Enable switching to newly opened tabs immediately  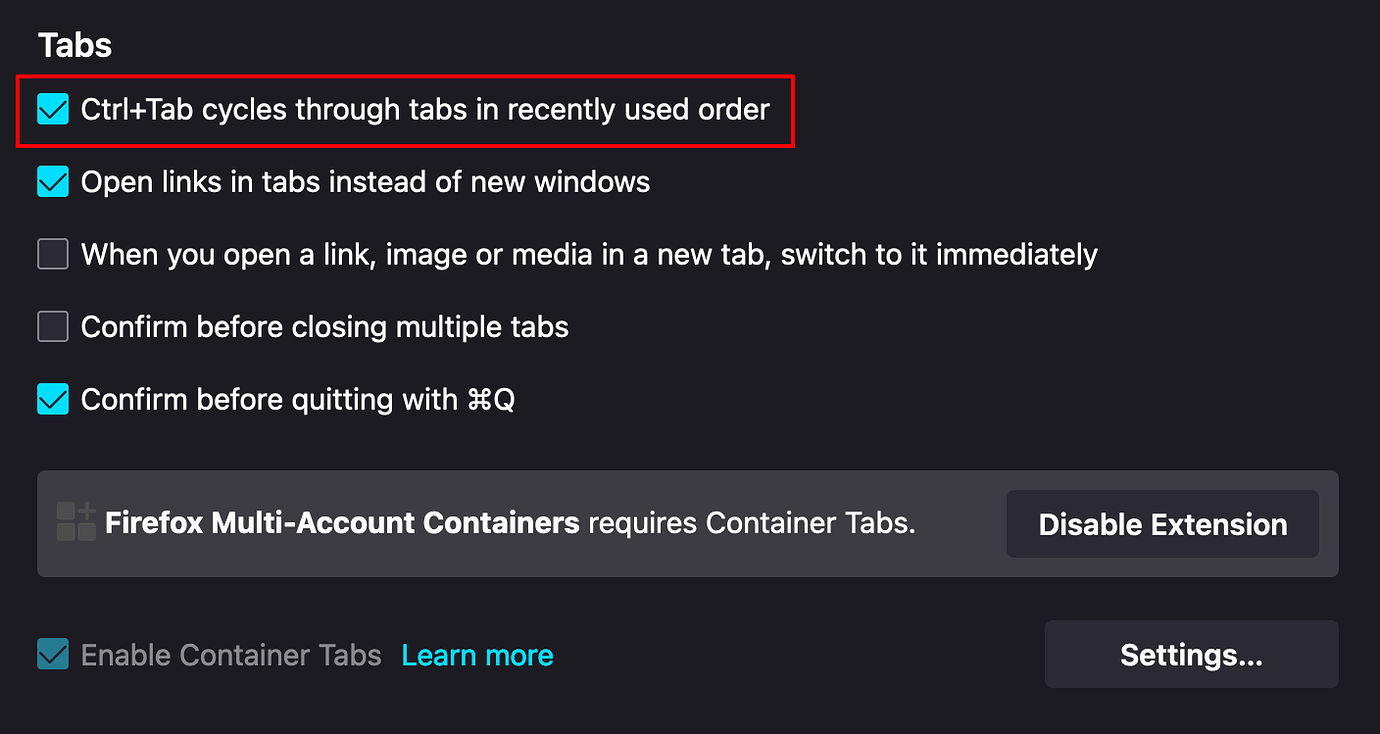tap(52, 254)
